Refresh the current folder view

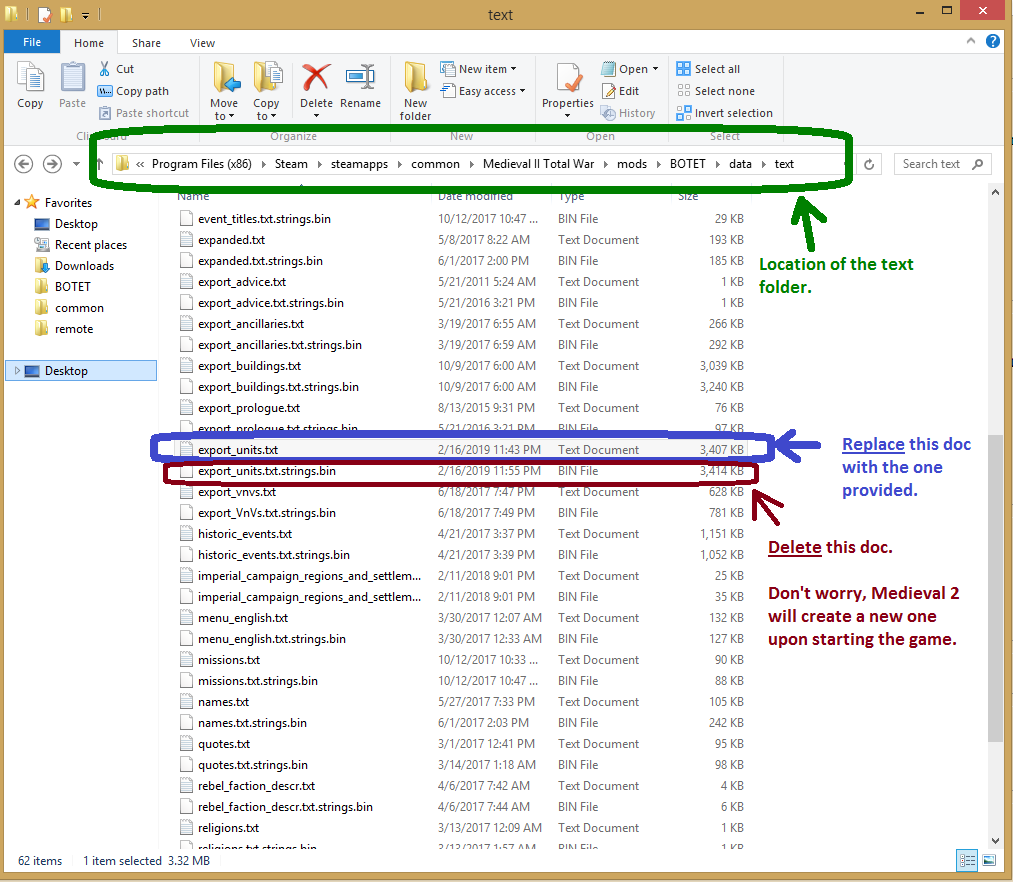coord(870,164)
